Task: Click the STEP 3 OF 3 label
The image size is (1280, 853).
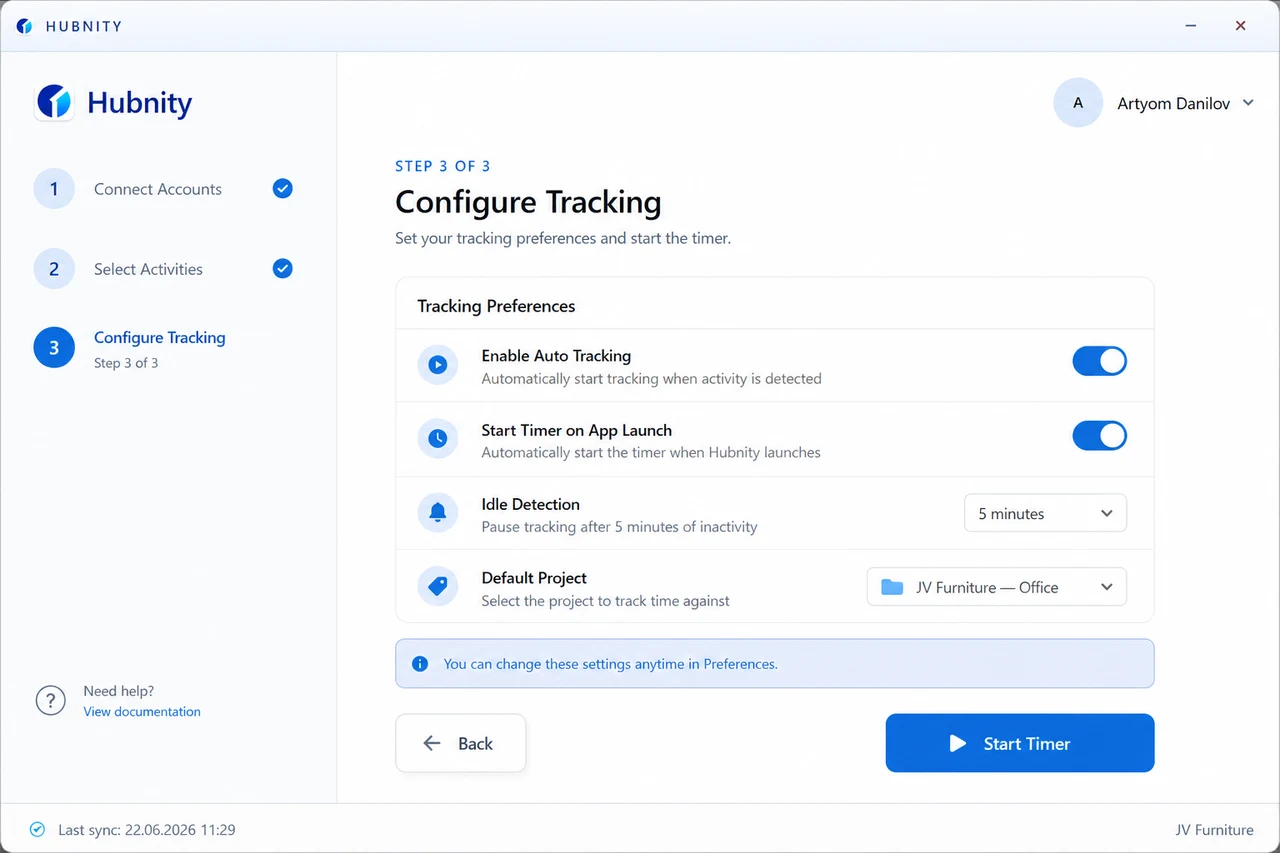Action: (443, 166)
